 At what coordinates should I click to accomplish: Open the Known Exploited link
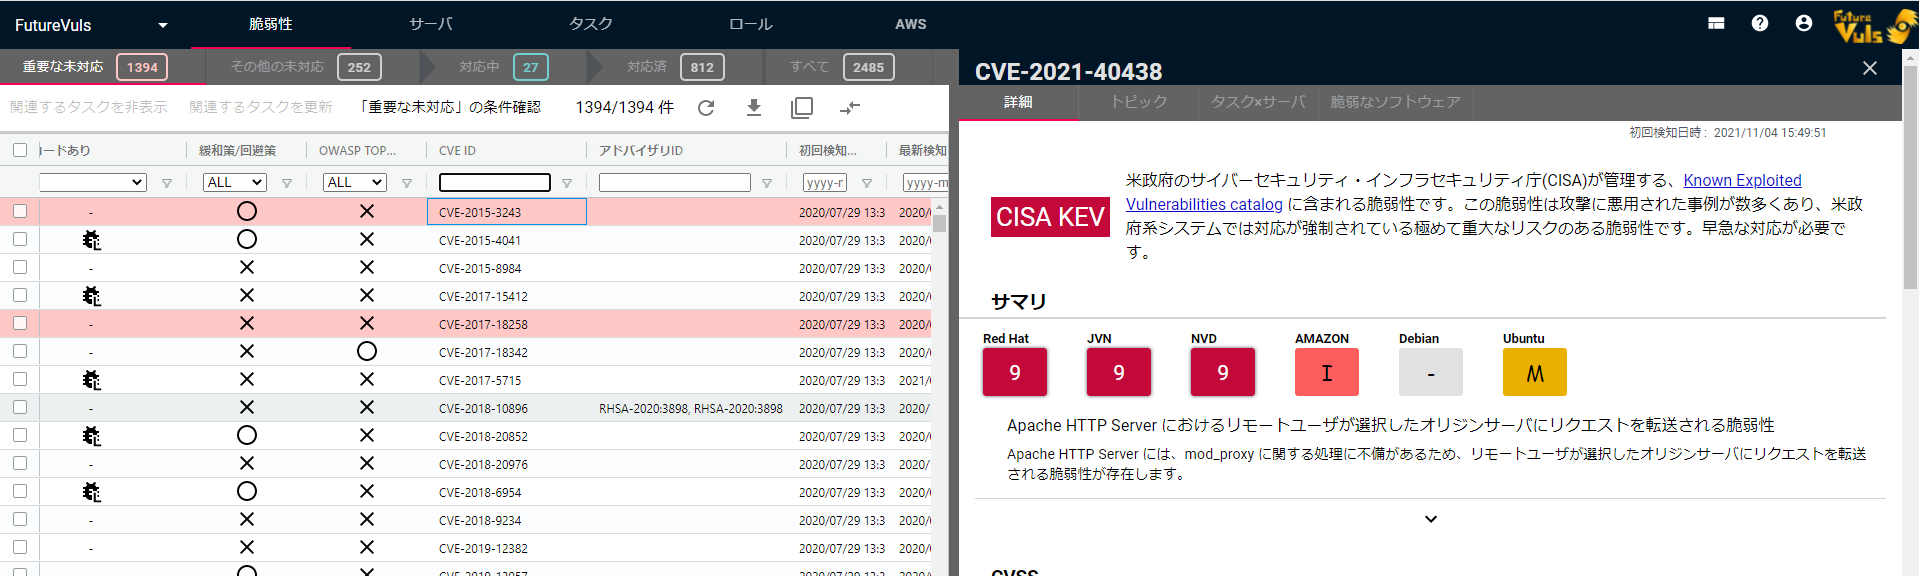(x=1742, y=180)
